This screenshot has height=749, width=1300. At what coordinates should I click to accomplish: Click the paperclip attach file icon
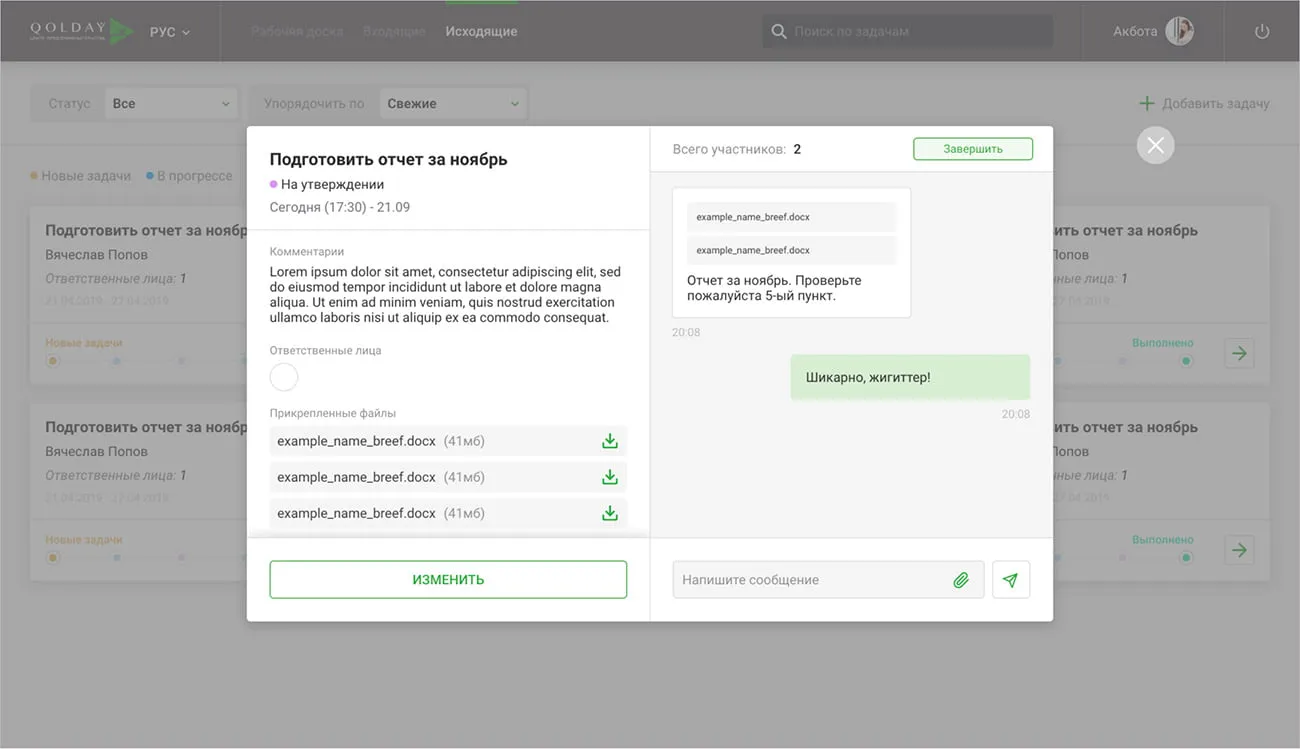tap(960, 580)
